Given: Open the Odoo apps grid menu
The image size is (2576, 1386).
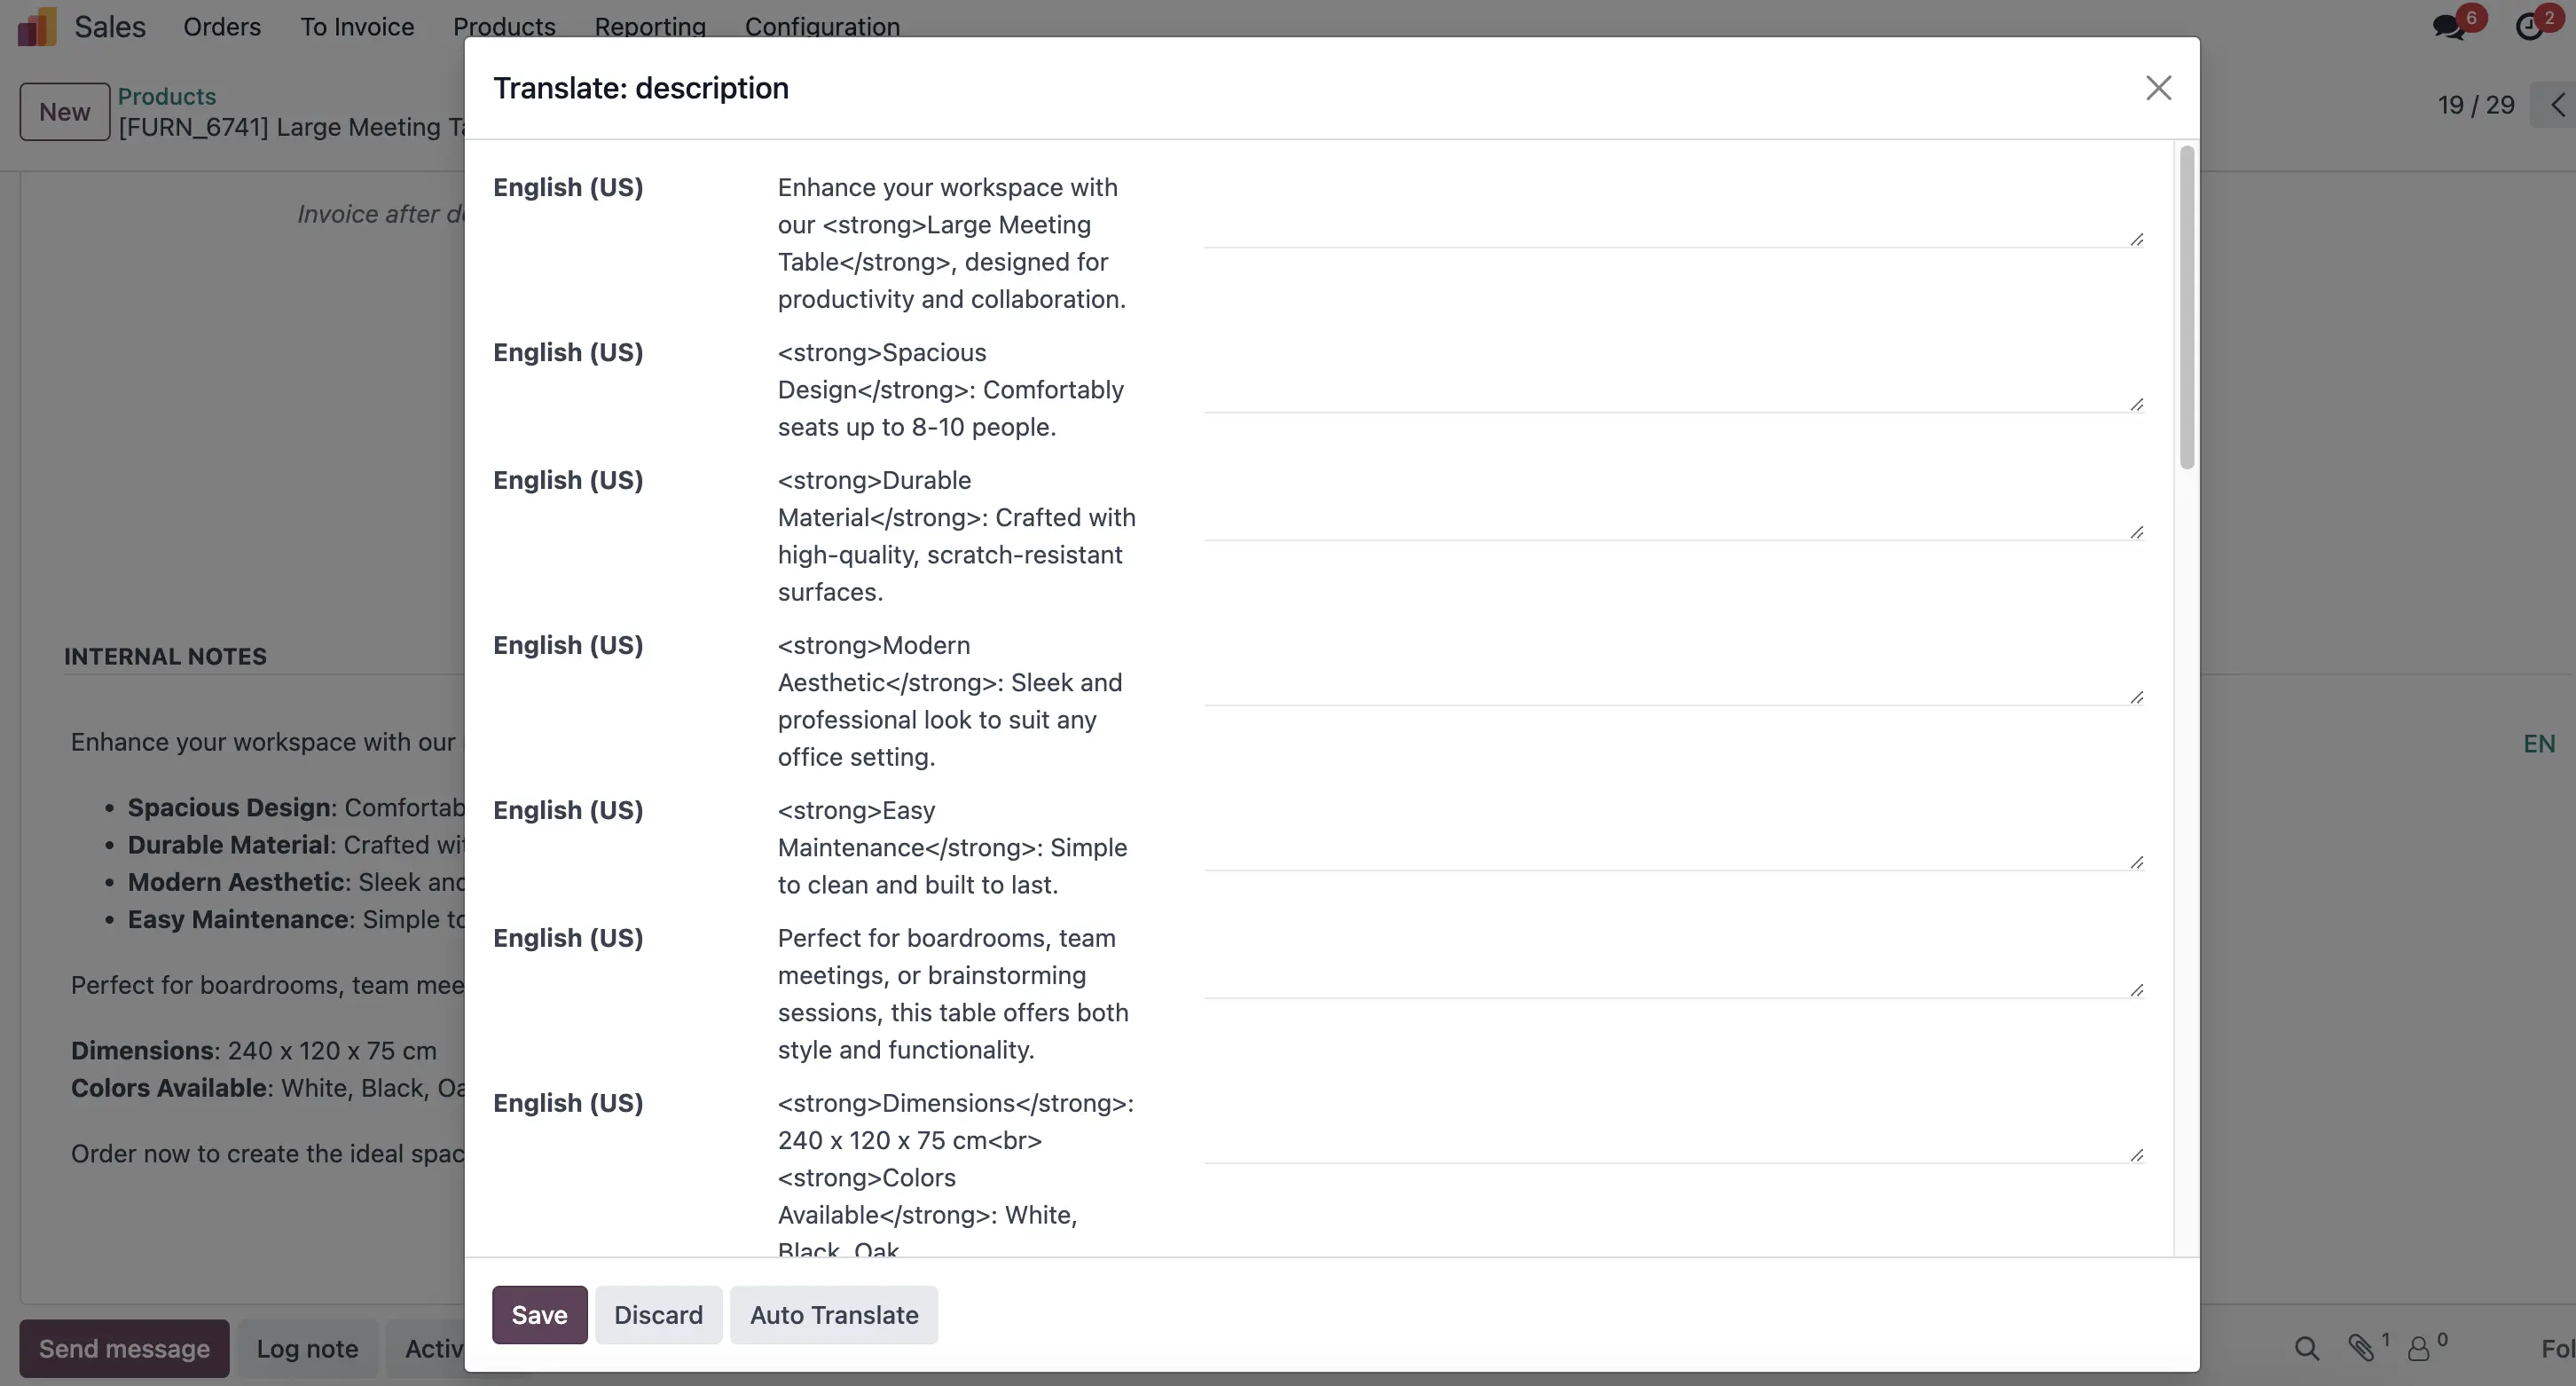Looking at the screenshot, I should click(x=36, y=26).
